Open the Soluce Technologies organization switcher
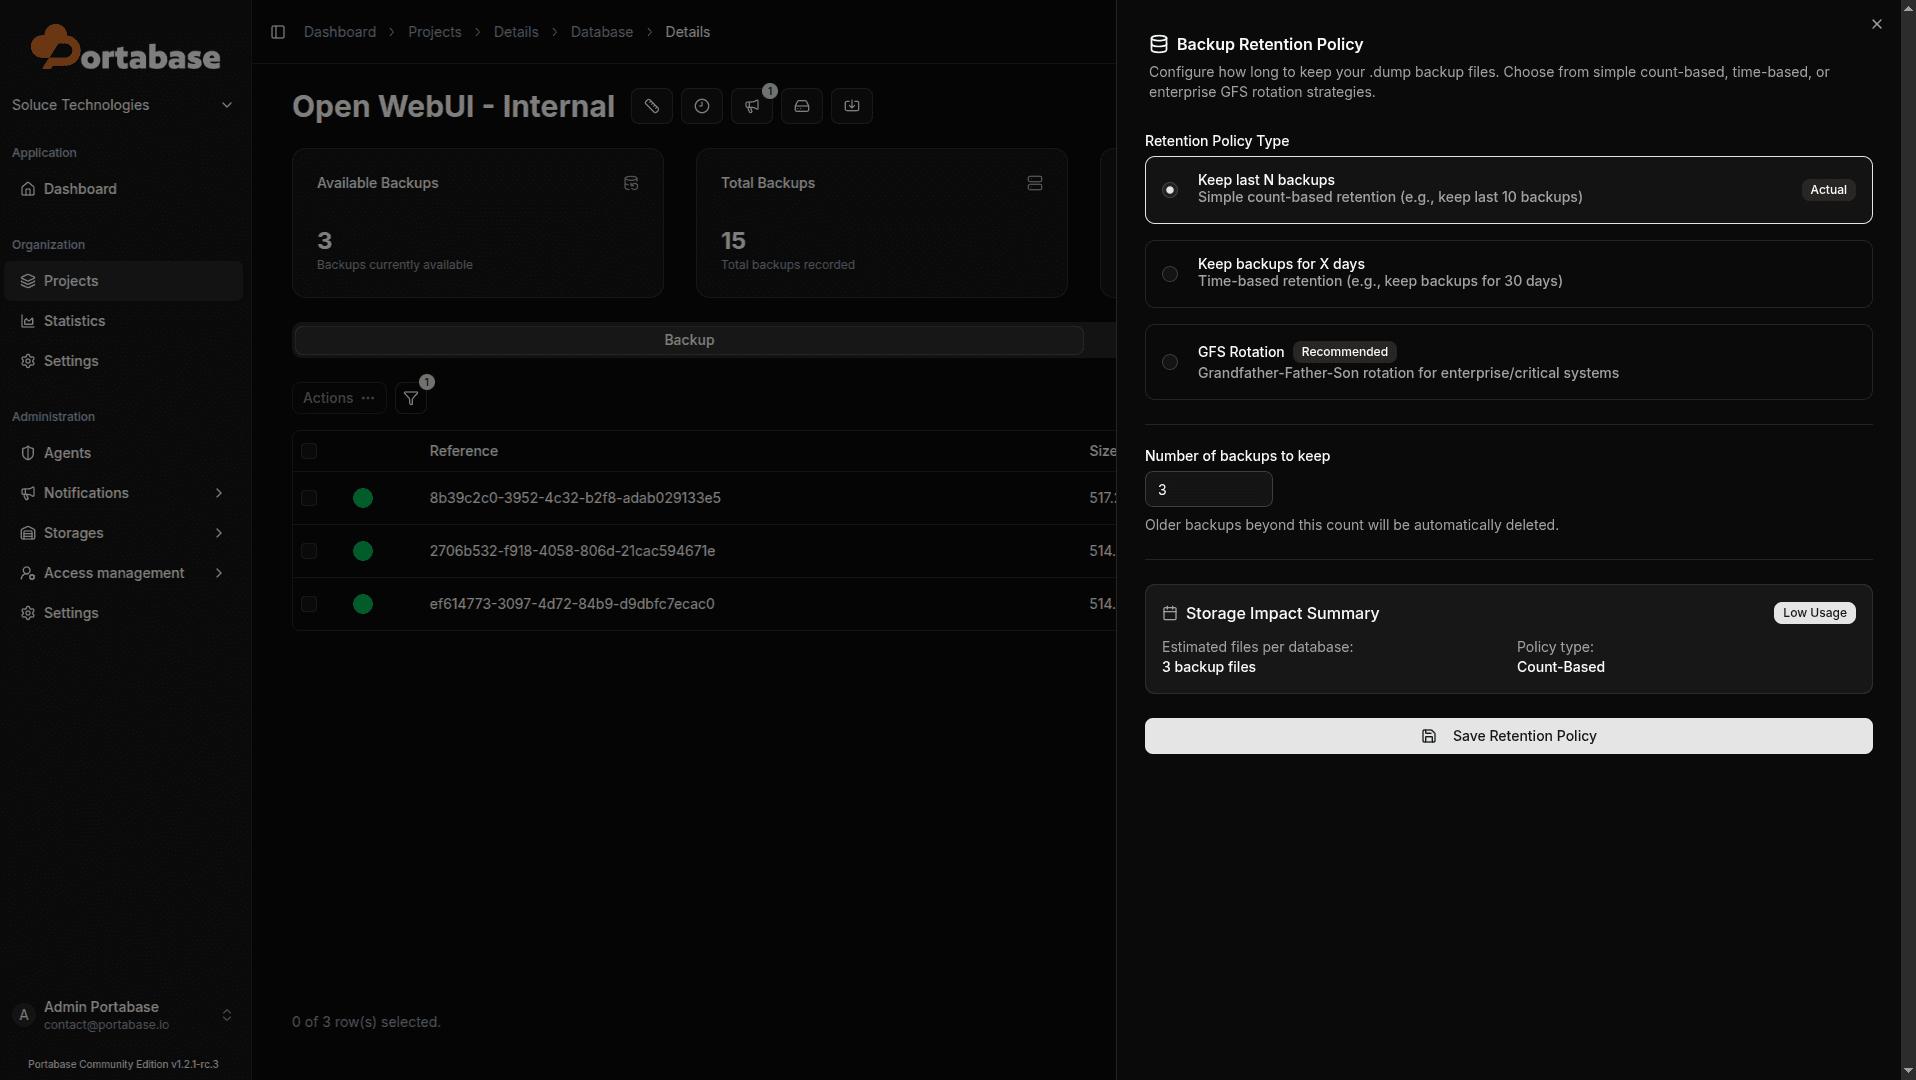Image resolution: width=1916 pixels, height=1080 pixels. pos(123,105)
